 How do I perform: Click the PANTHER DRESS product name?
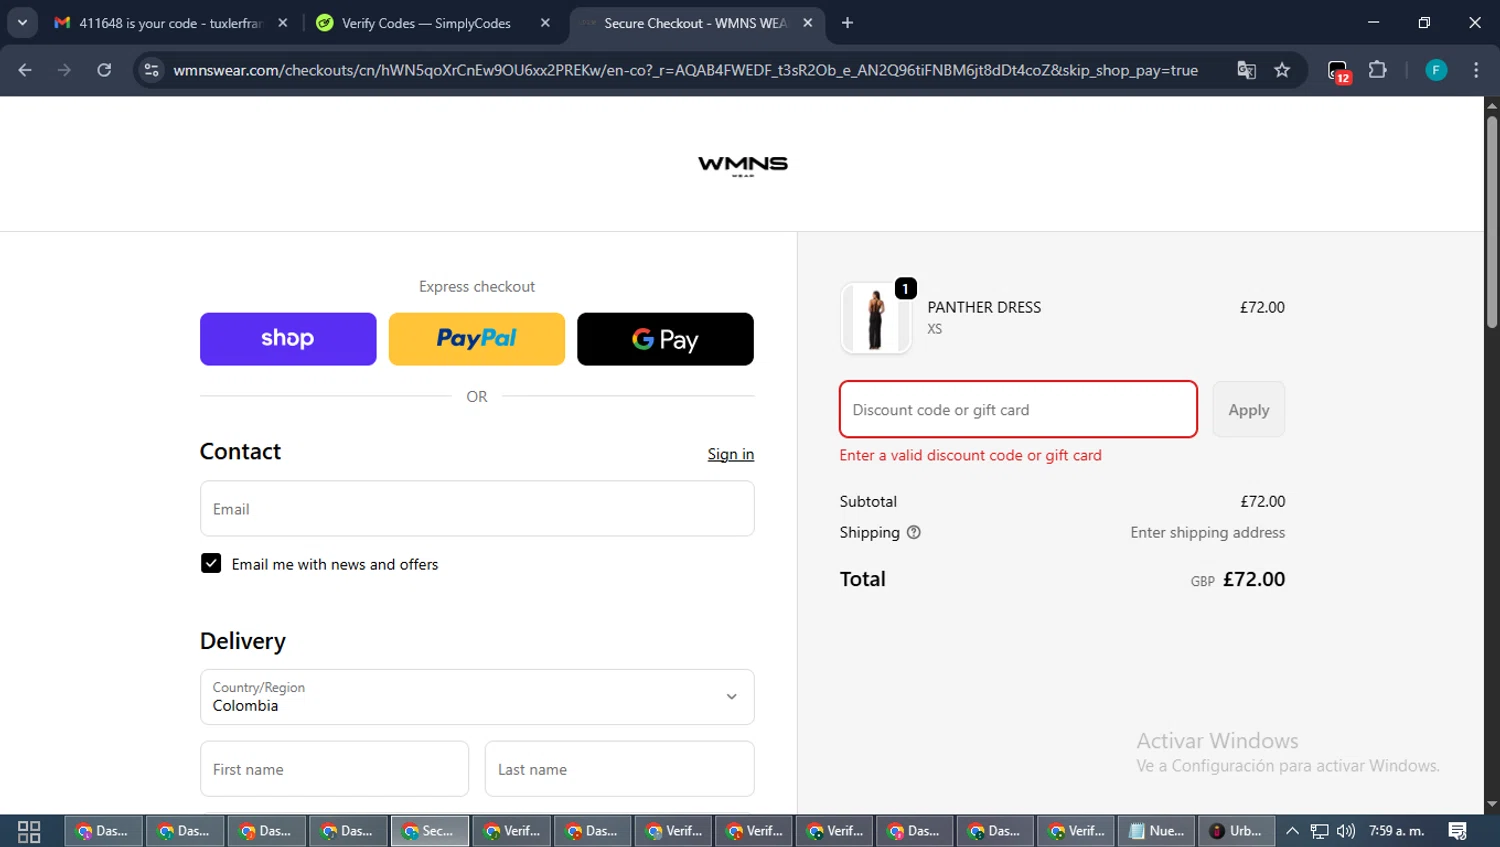(x=984, y=307)
